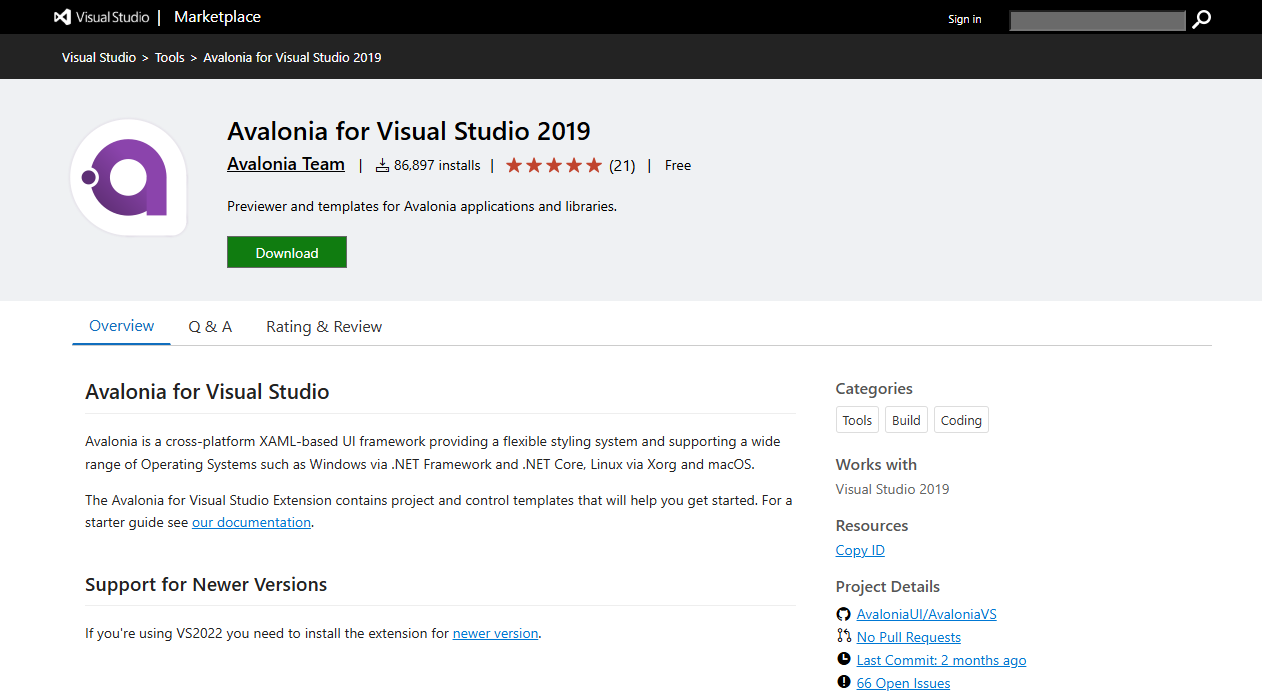This screenshot has width=1262, height=692.
Task: Click the Free price label
Action: (678, 165)
